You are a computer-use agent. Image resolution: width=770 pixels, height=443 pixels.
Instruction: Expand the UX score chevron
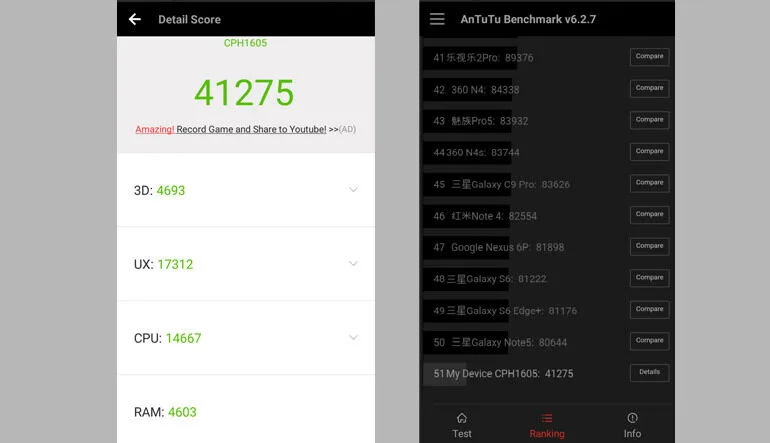click(x=353, y=264)
